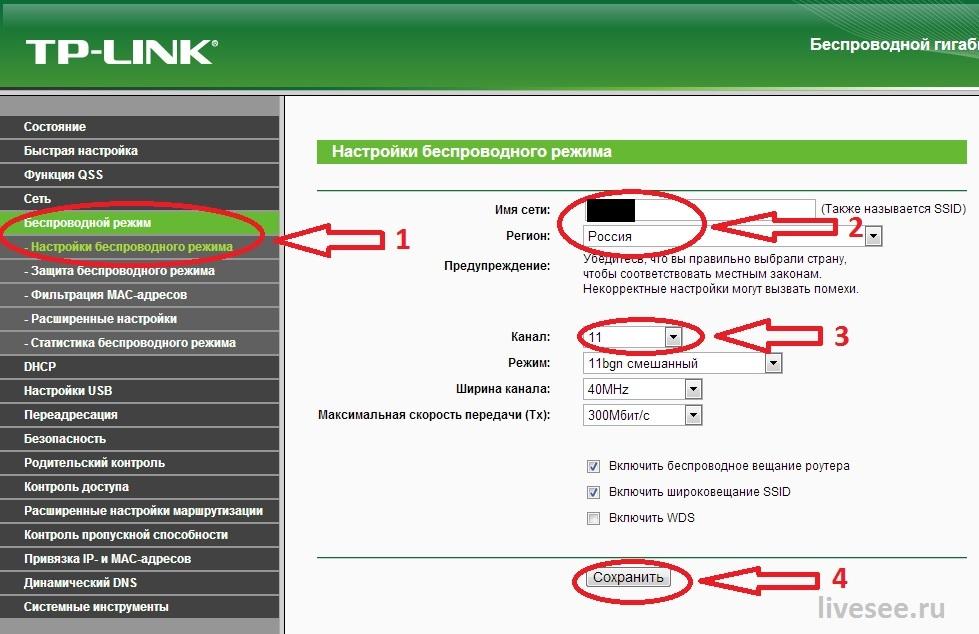This screenshot has width=979, height=634.
Task: Open Функция QSS section
Action: (x=139, y=175)
